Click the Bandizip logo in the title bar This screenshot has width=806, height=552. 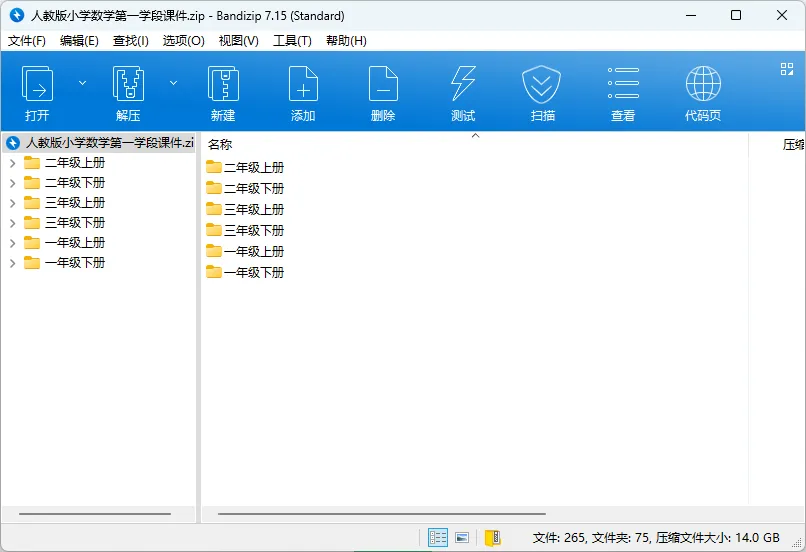pyautogui.click(x=17, y=15)
